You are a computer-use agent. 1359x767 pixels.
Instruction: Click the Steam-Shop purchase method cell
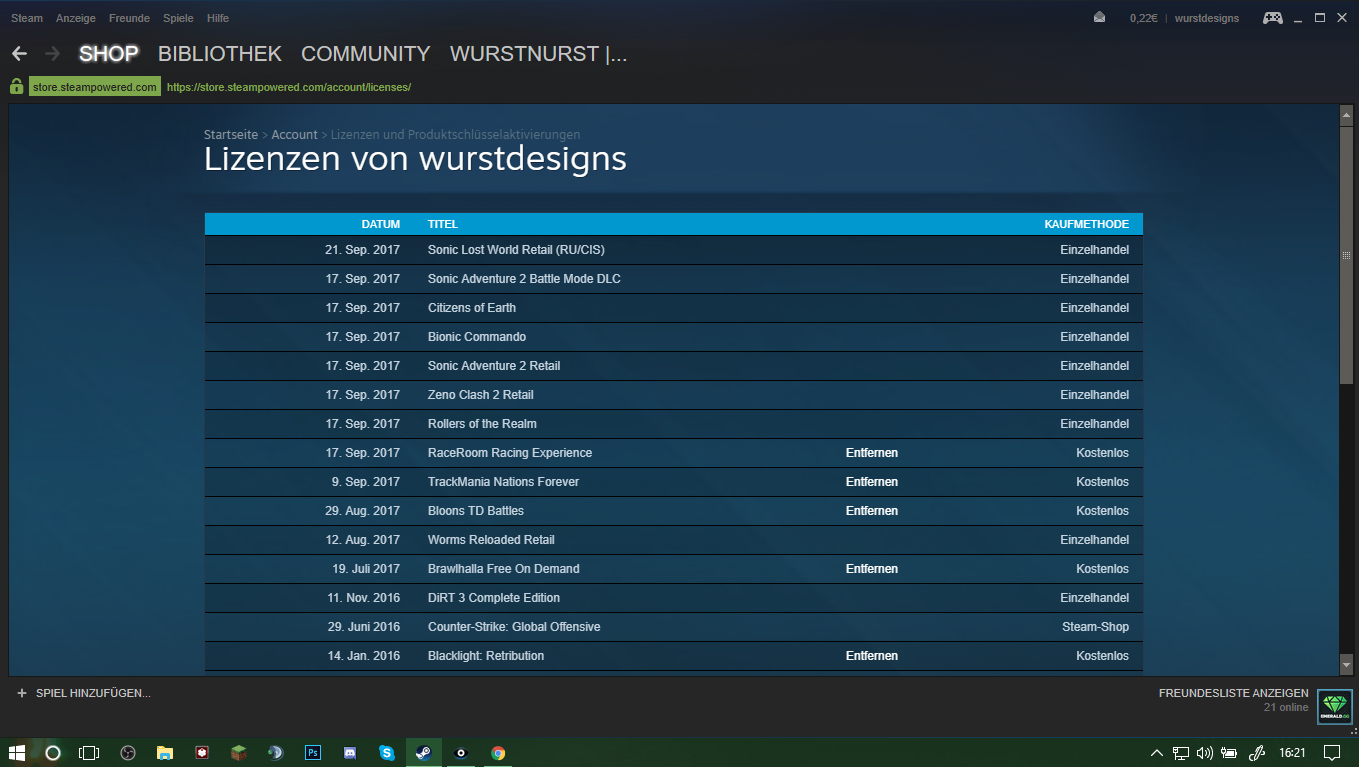tap(1095, 627)
